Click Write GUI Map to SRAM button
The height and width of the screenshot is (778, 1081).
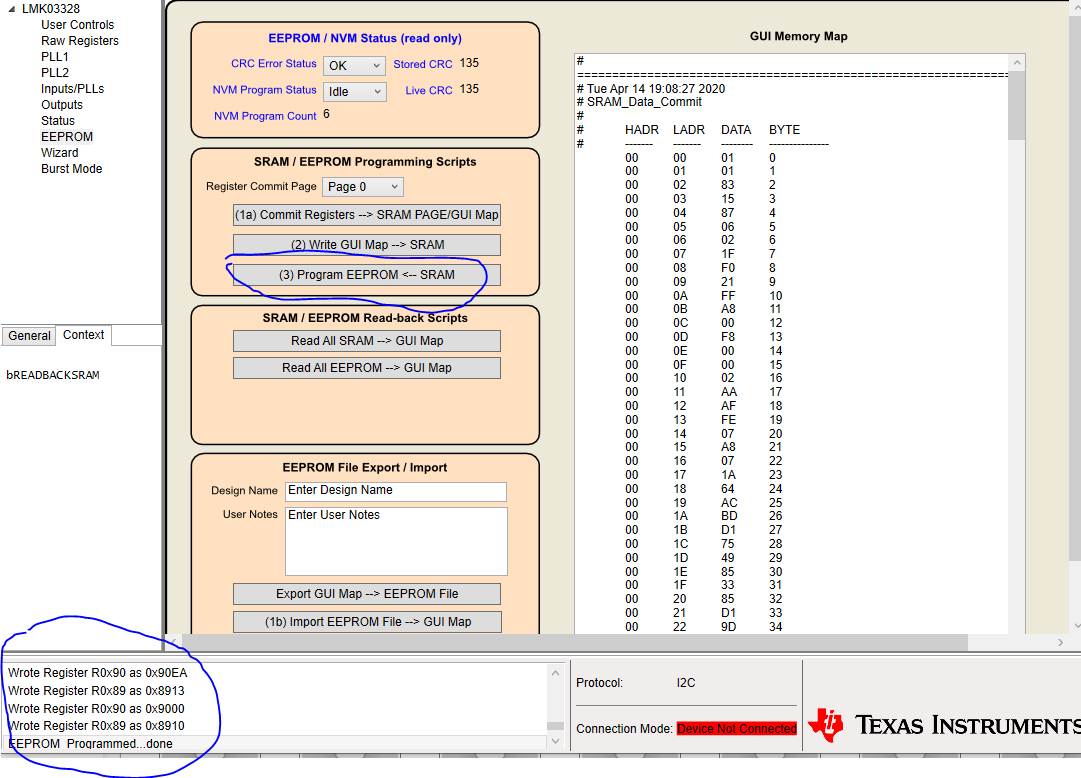click(367, 245)
